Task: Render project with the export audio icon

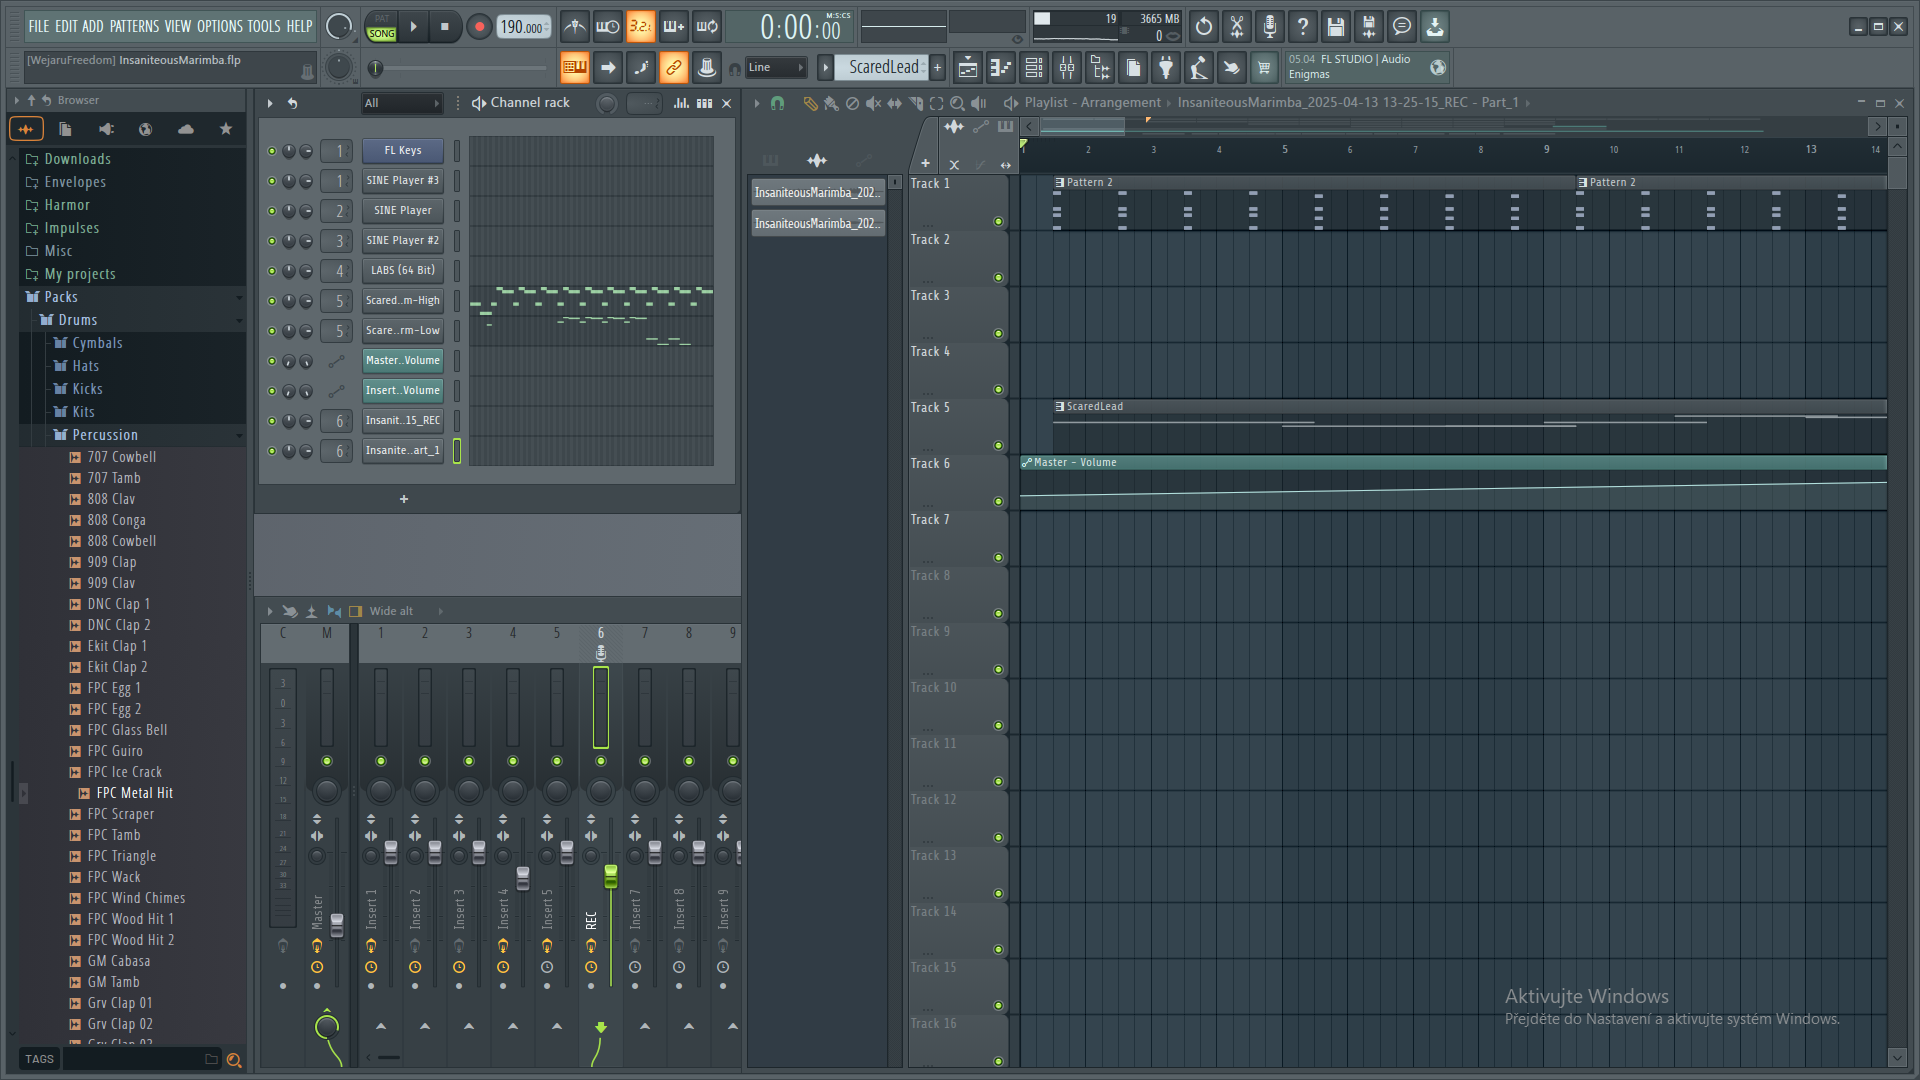Action: pos(1369,27)
